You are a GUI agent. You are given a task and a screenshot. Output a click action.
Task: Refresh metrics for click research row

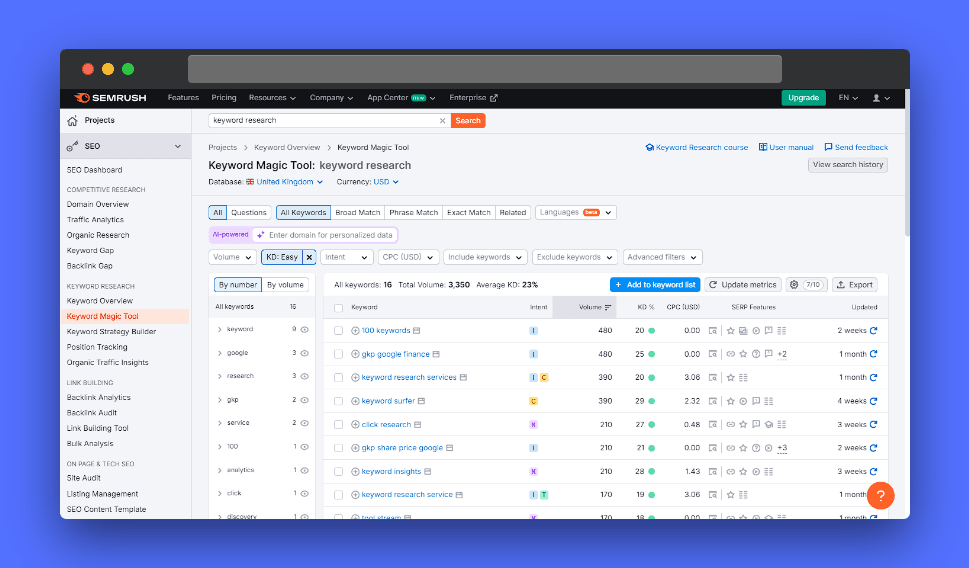pos(874,425)
